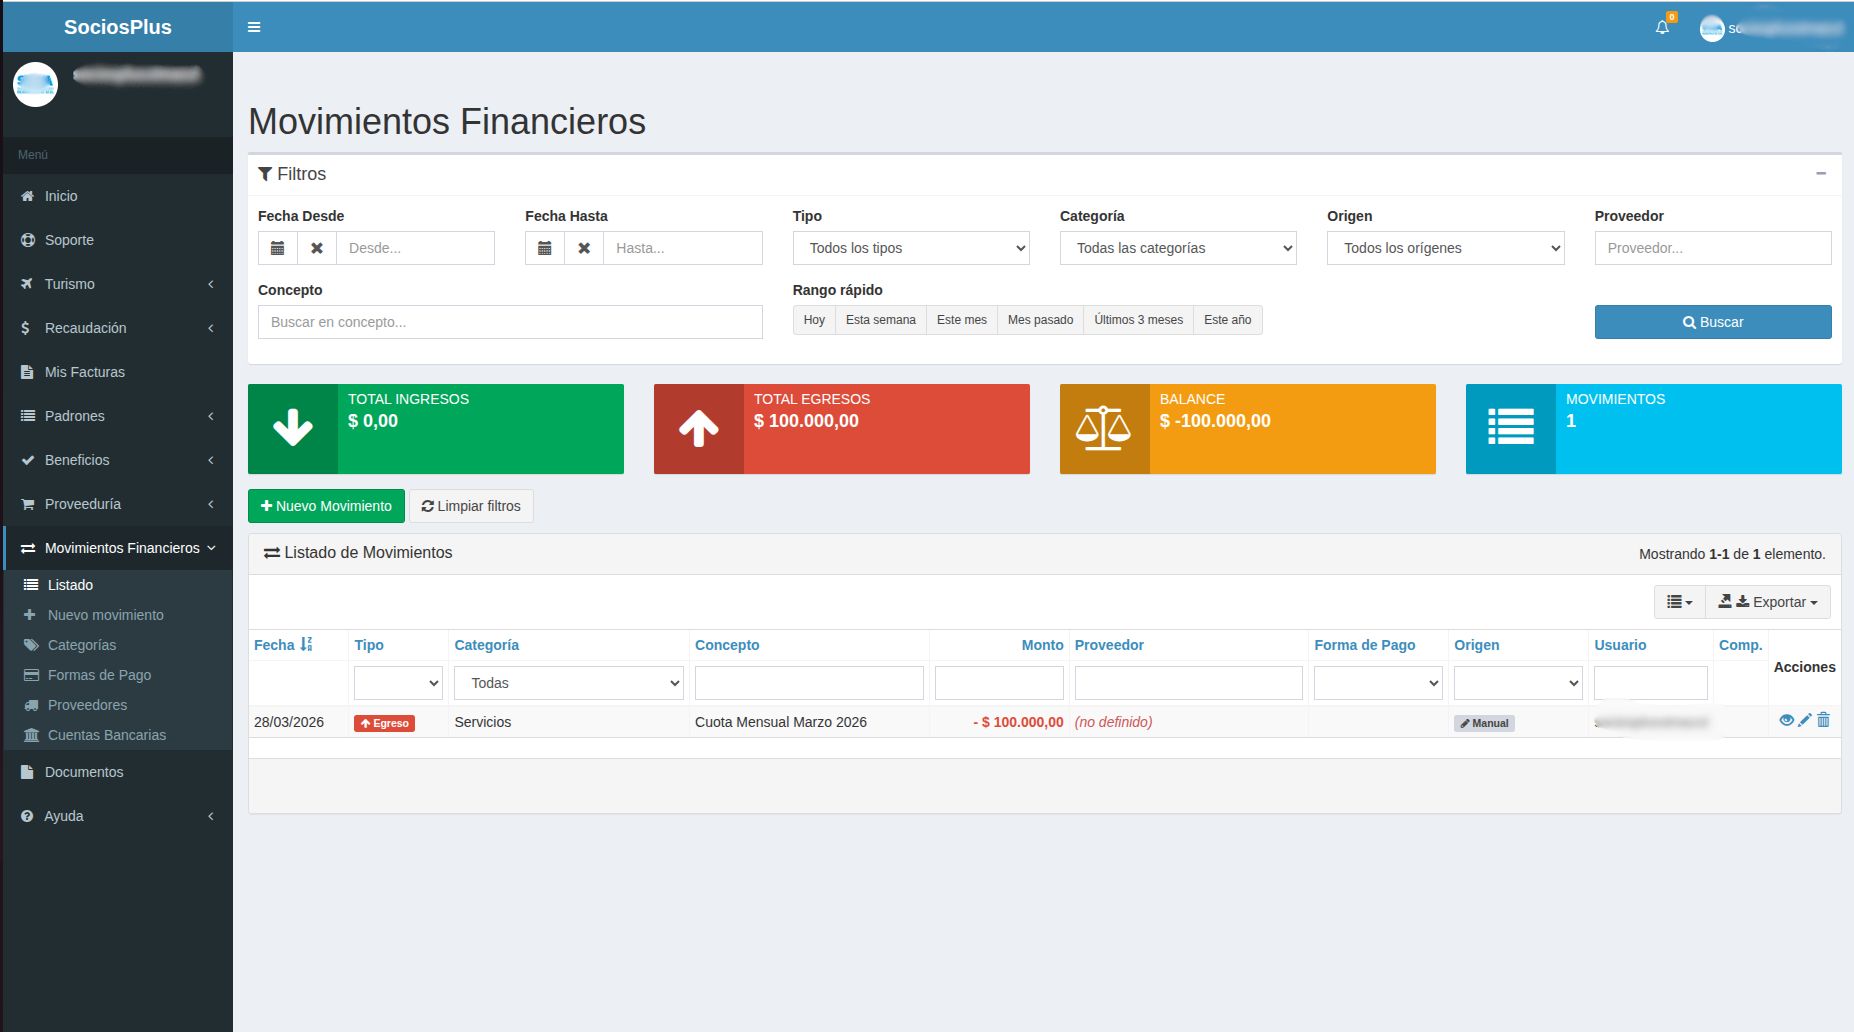The height and width of the screenshot is (1032, 1854).
Task: Click the Concepto search input field
Action: [510, 322]
